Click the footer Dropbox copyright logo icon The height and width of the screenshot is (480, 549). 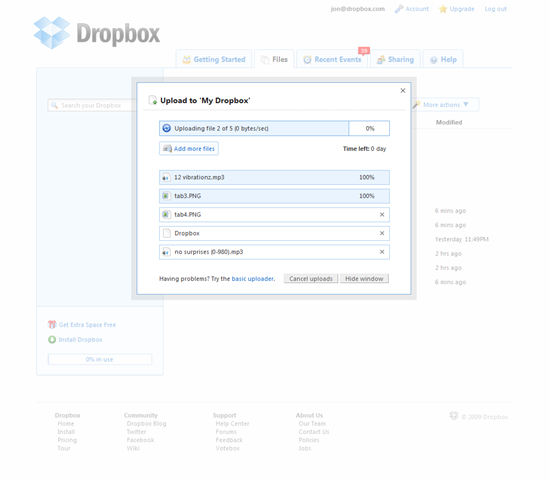coord(454,416)
